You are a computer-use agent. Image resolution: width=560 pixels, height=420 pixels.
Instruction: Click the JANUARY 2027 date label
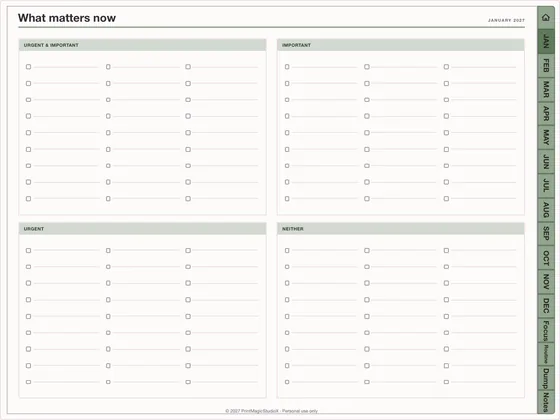506,20
